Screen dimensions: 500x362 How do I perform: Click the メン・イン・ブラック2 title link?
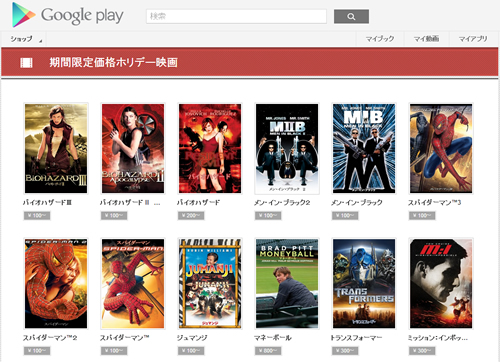click(282, 202)
